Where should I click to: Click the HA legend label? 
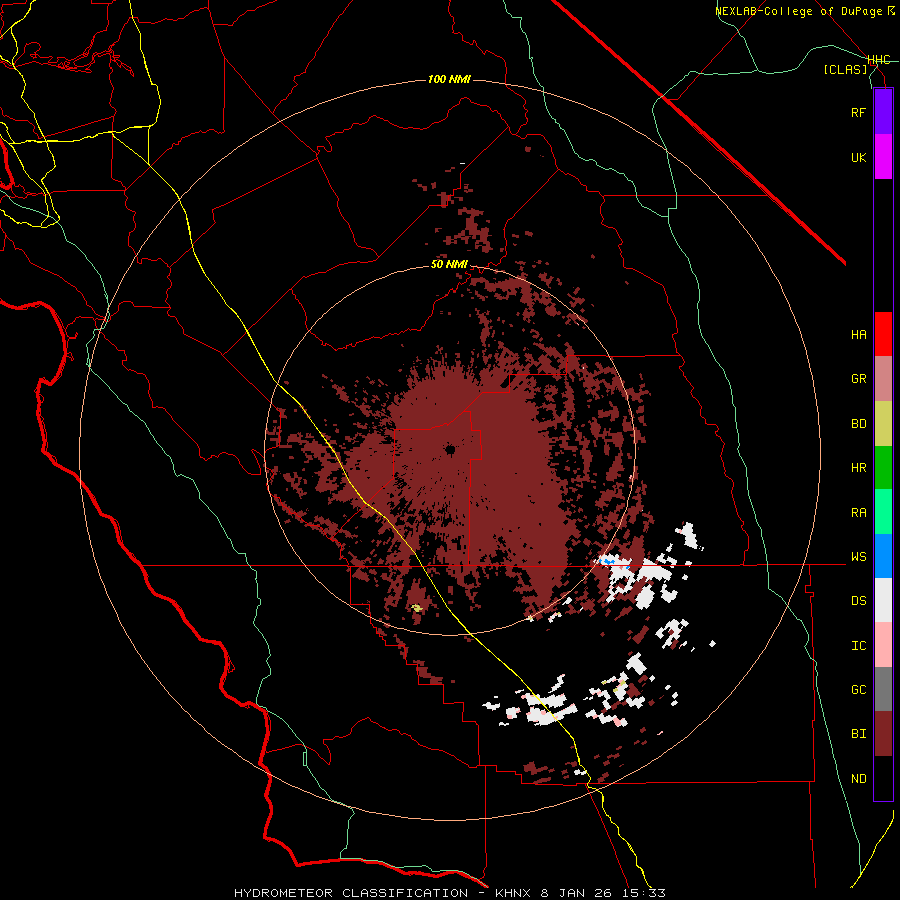(858, 335)
